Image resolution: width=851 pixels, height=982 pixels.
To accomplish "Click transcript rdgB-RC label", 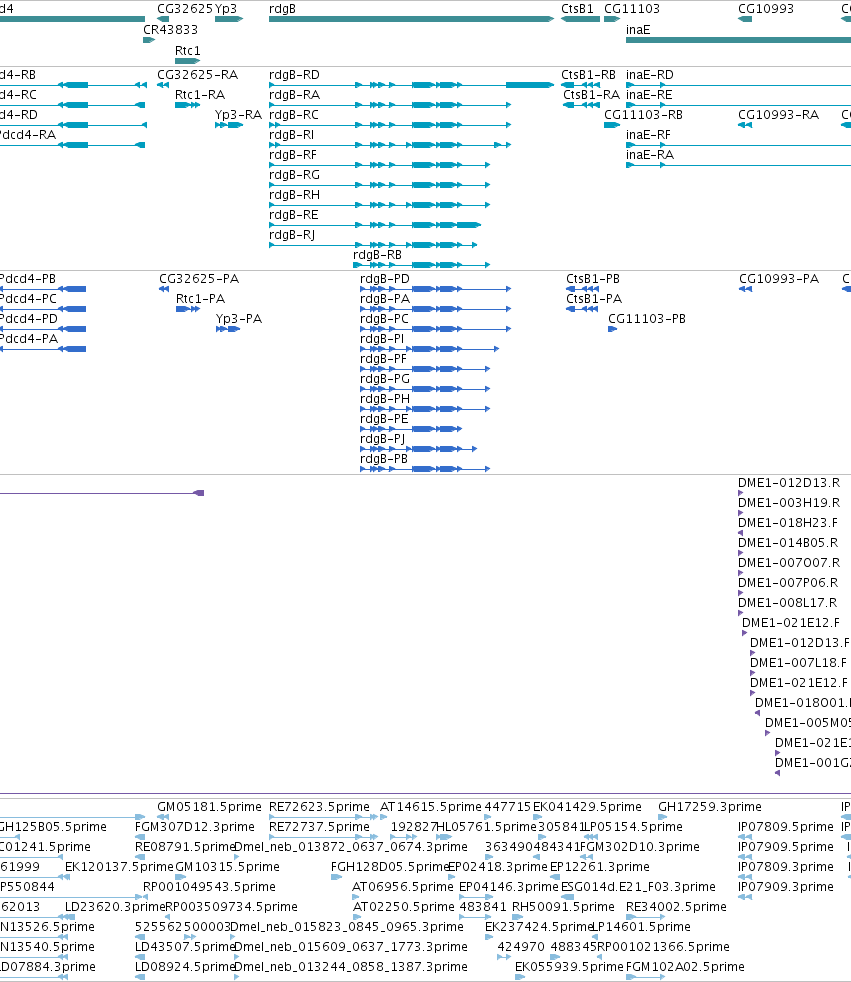I will pyautogui.click(x=294, y=115).
